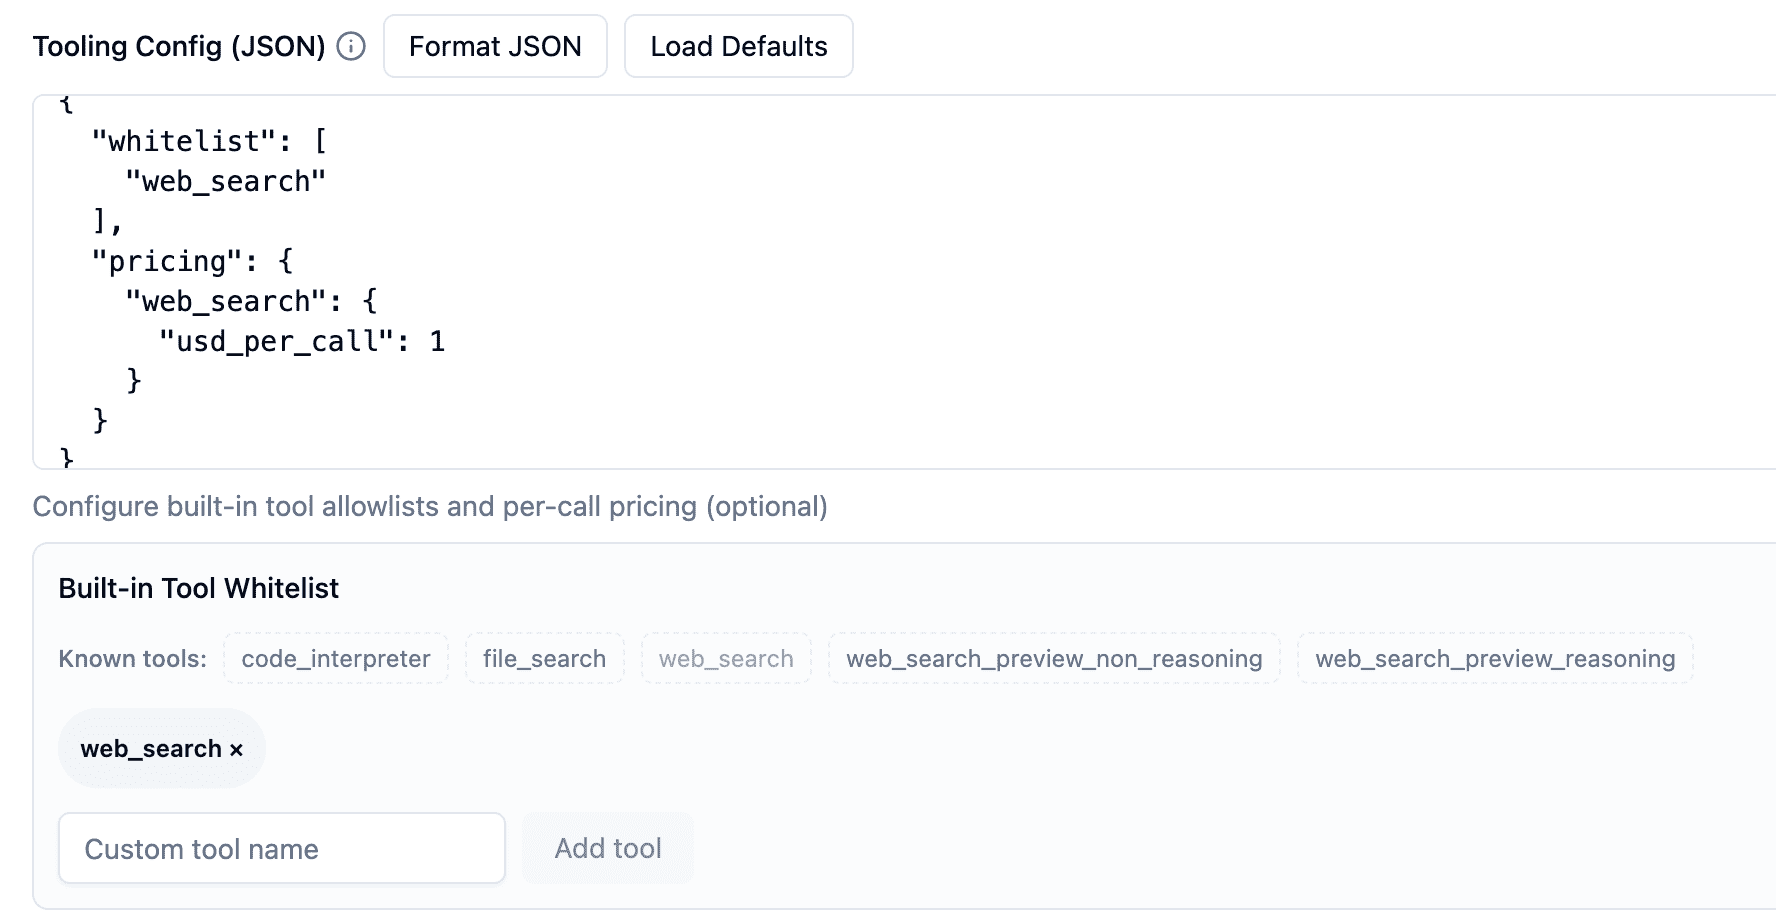
Task: Click the closing brace at the editor bottom
Action: click(x=65, y=457)
